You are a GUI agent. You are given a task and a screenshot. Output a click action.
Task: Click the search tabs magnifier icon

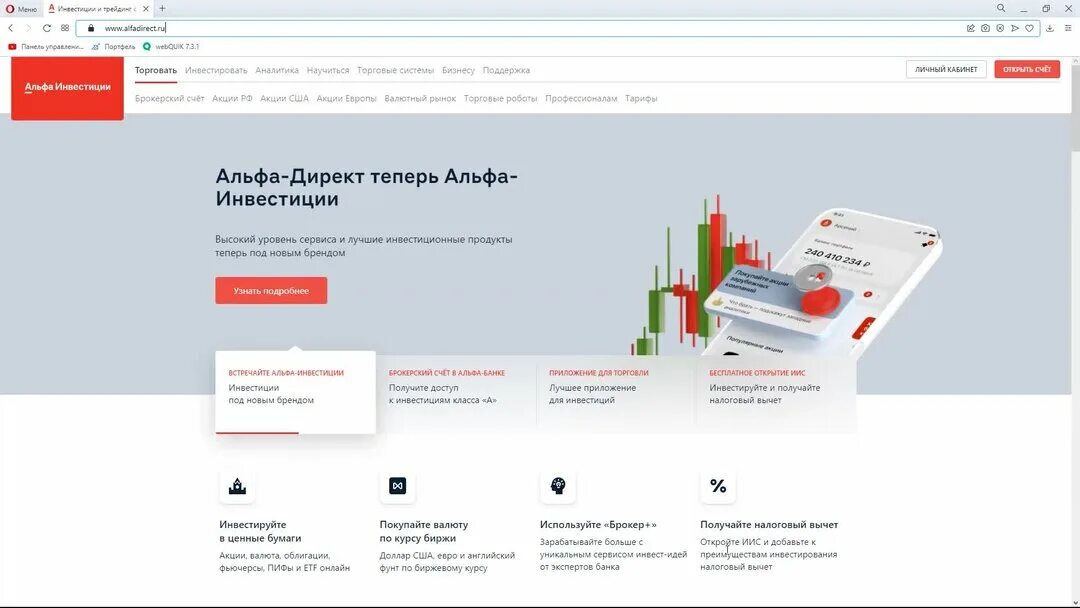[1001, 8]
